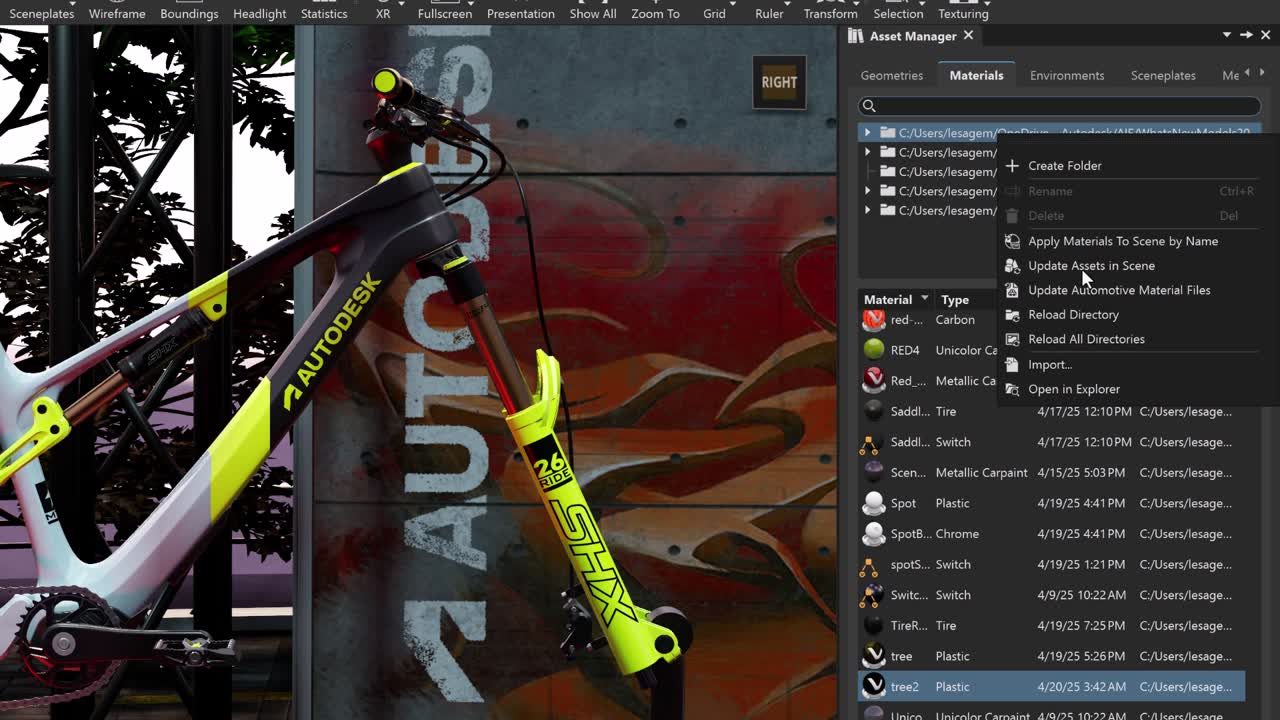Screen dimensions: 1280x720
Task: Select the Saddl Tire material sphere icon
Action: 874,411
